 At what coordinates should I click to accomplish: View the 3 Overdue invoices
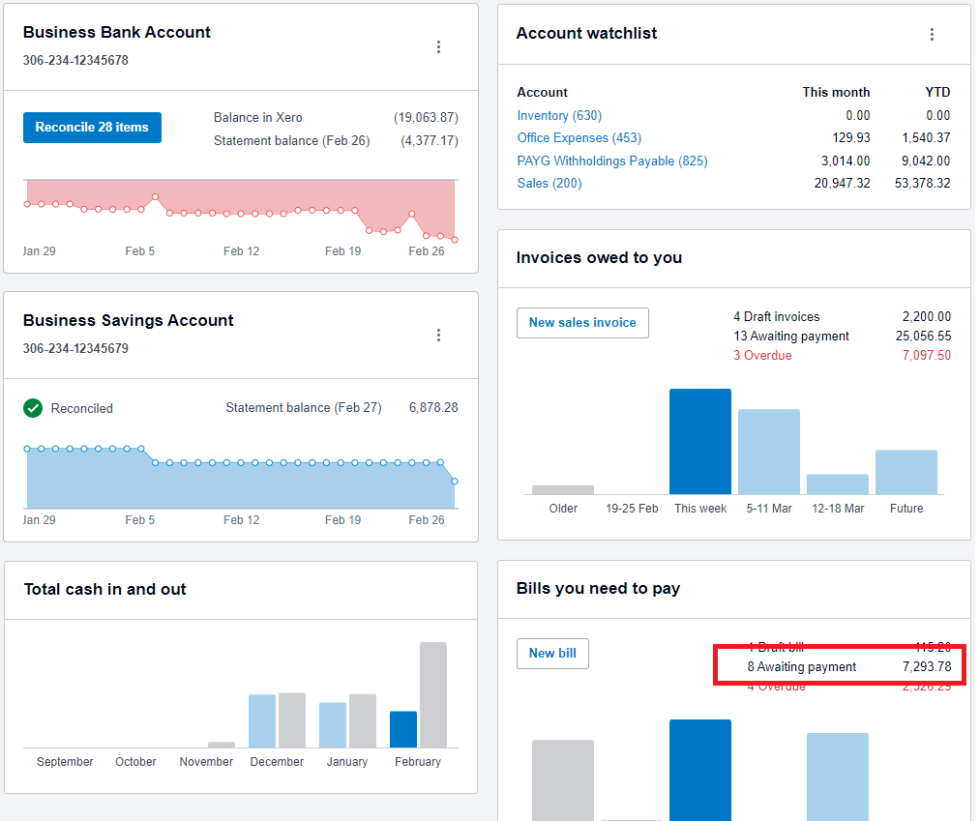[762, 355]
